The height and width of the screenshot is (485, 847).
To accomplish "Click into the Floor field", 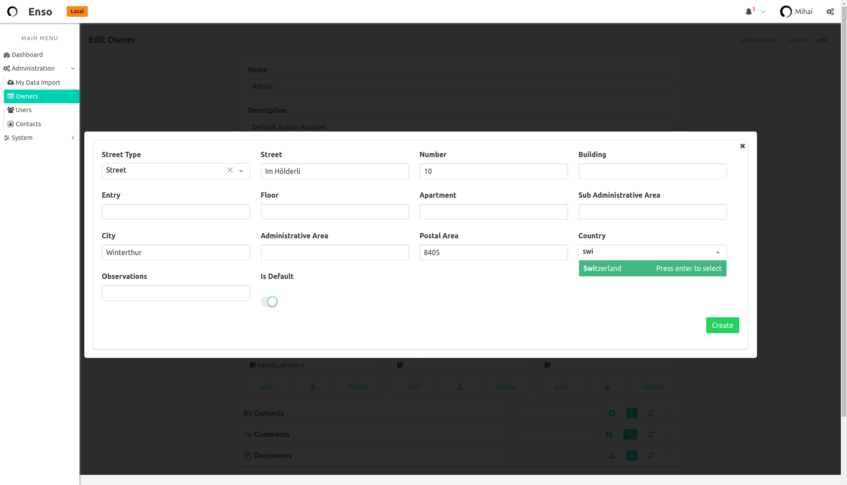I will 334,212.
